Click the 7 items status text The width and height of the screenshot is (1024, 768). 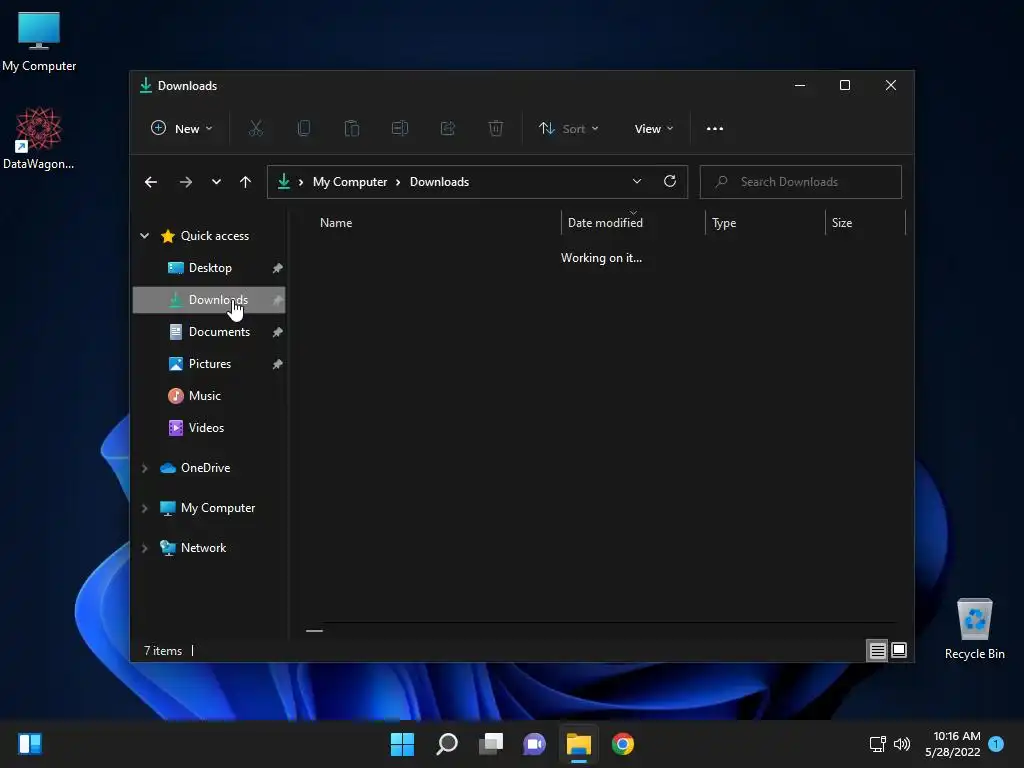point(163,651)
